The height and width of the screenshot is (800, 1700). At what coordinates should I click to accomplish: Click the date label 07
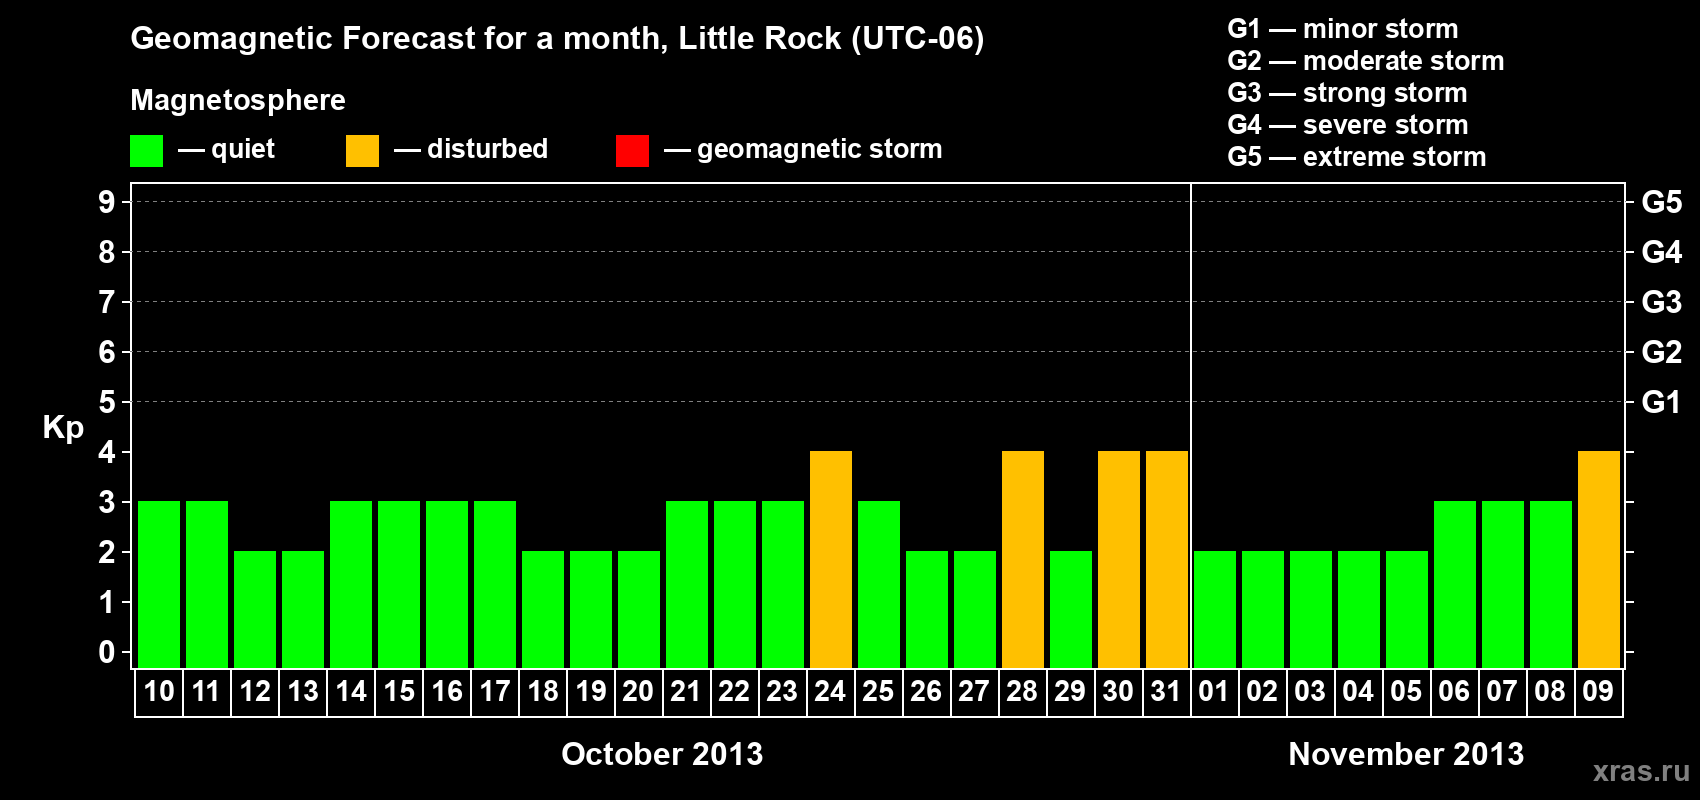point(1502,691)
